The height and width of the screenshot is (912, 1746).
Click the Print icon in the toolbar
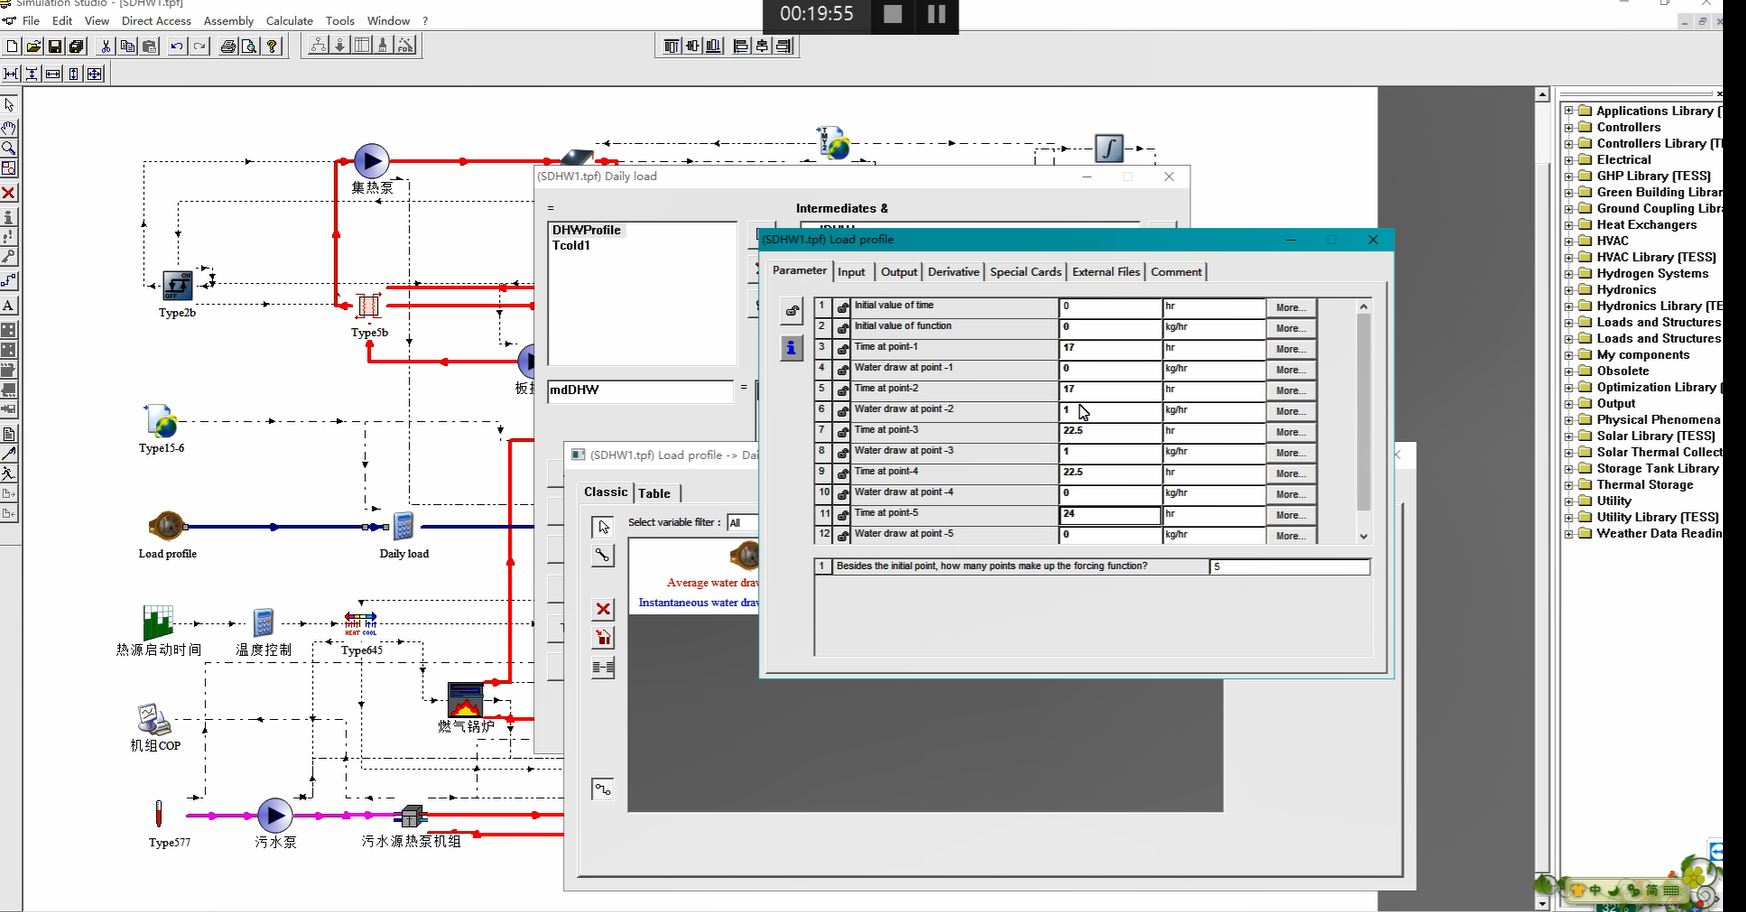click(x=228, y=46)
